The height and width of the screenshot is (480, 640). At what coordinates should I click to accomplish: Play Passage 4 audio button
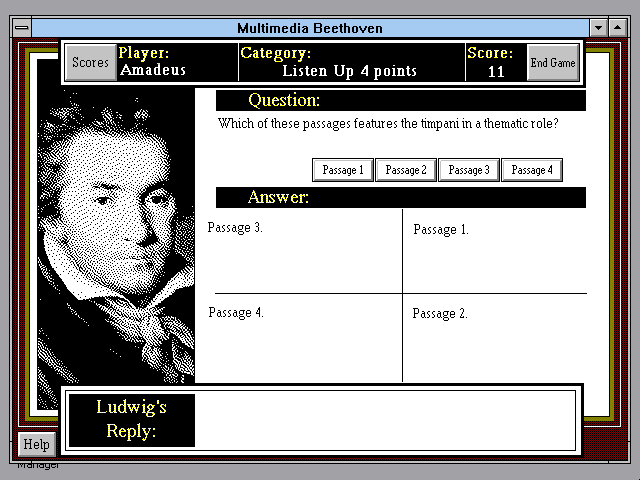point(532,170)
